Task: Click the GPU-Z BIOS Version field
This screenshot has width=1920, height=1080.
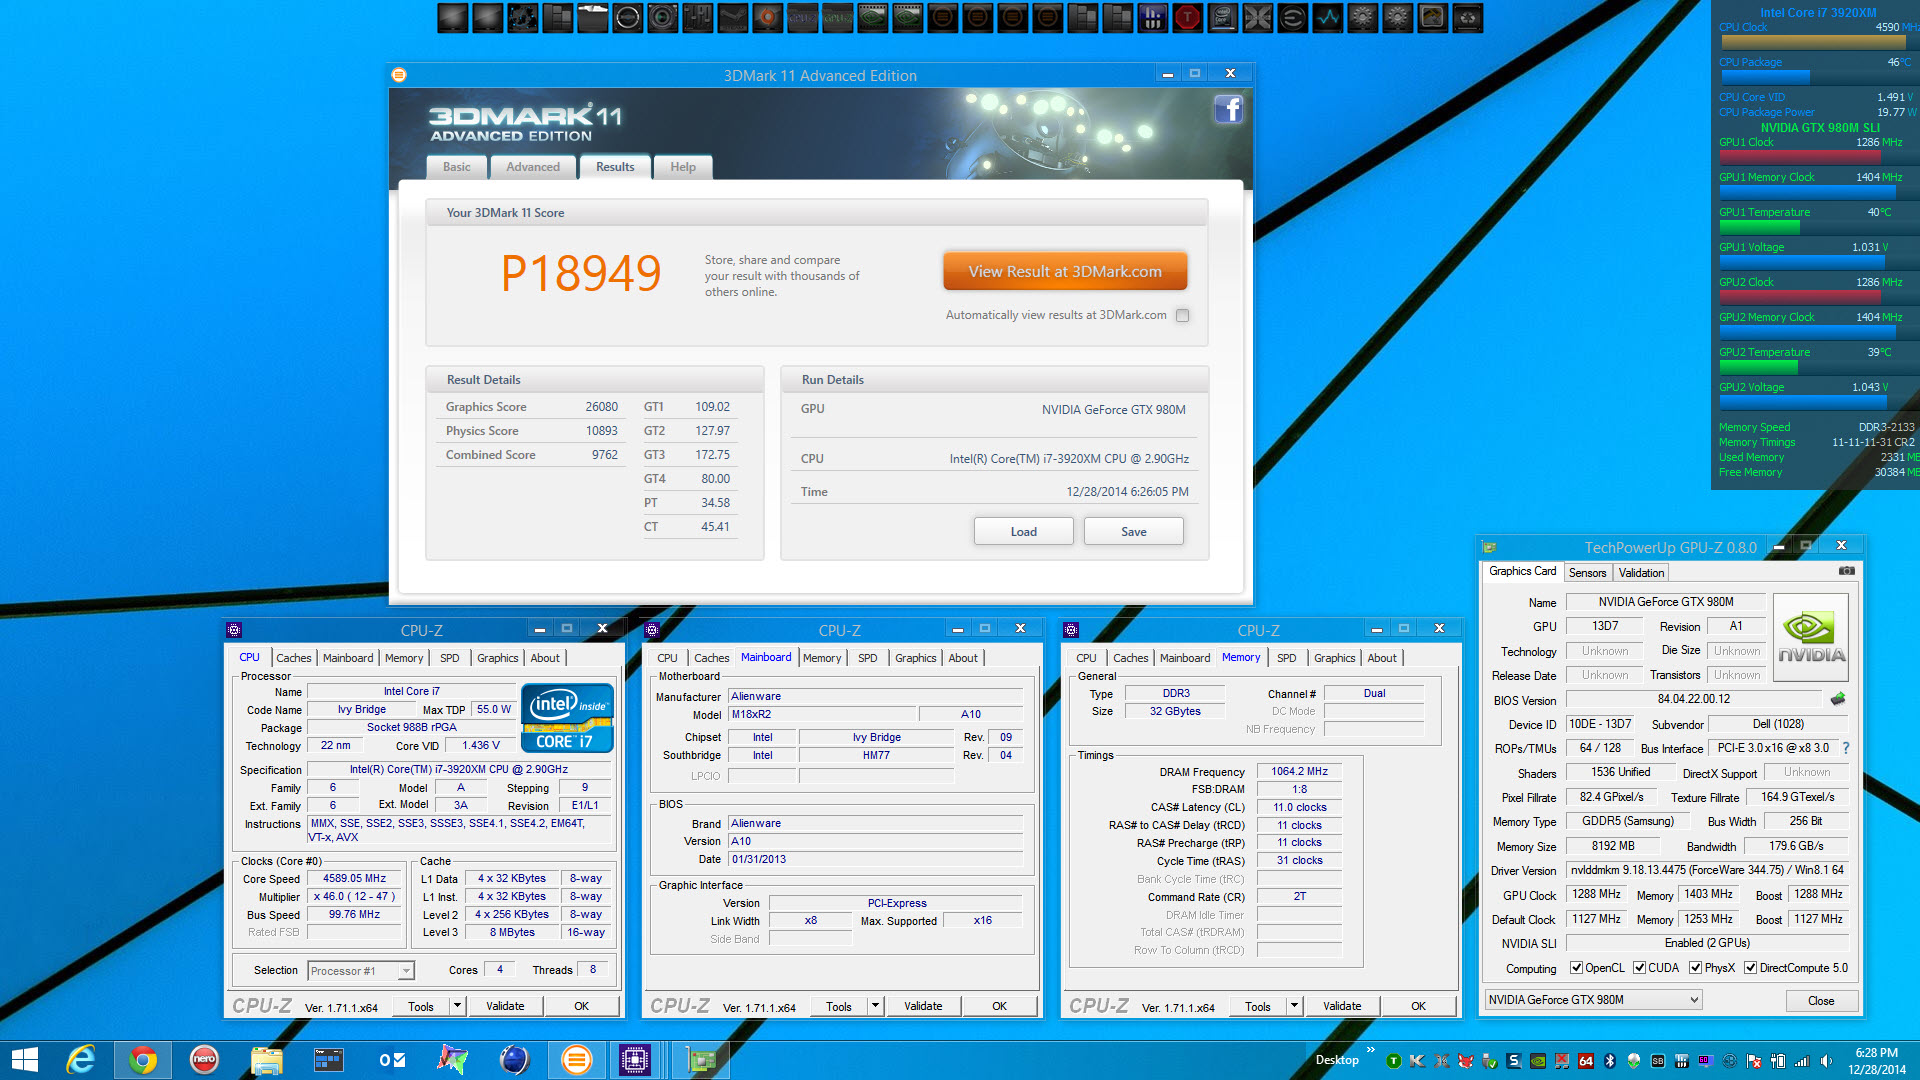Action: tap(1694, 699)
